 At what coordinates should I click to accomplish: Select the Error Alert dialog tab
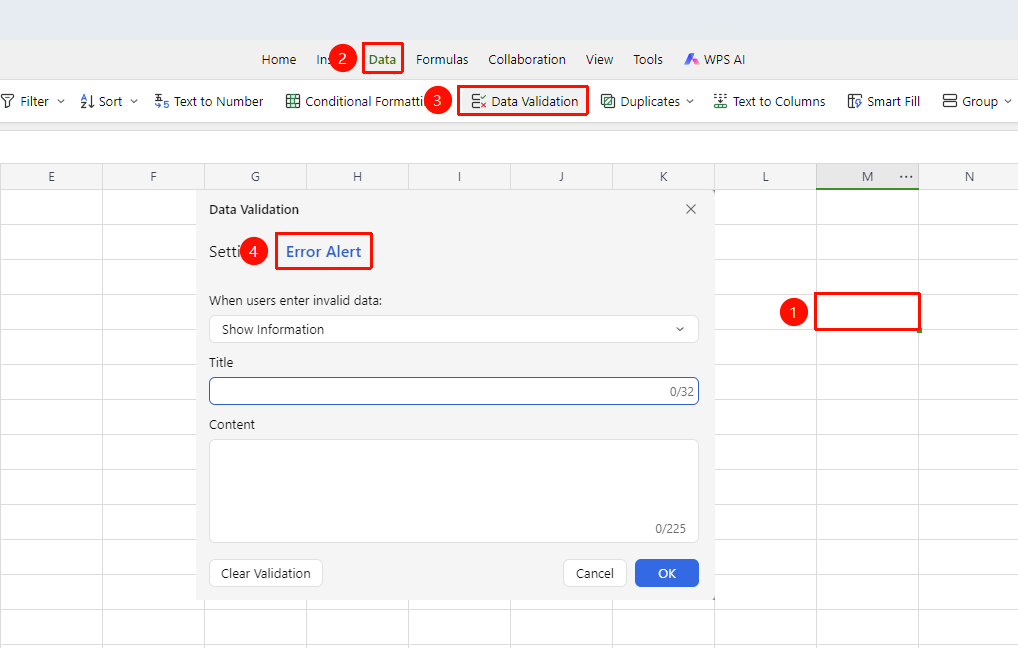point(323,252)
